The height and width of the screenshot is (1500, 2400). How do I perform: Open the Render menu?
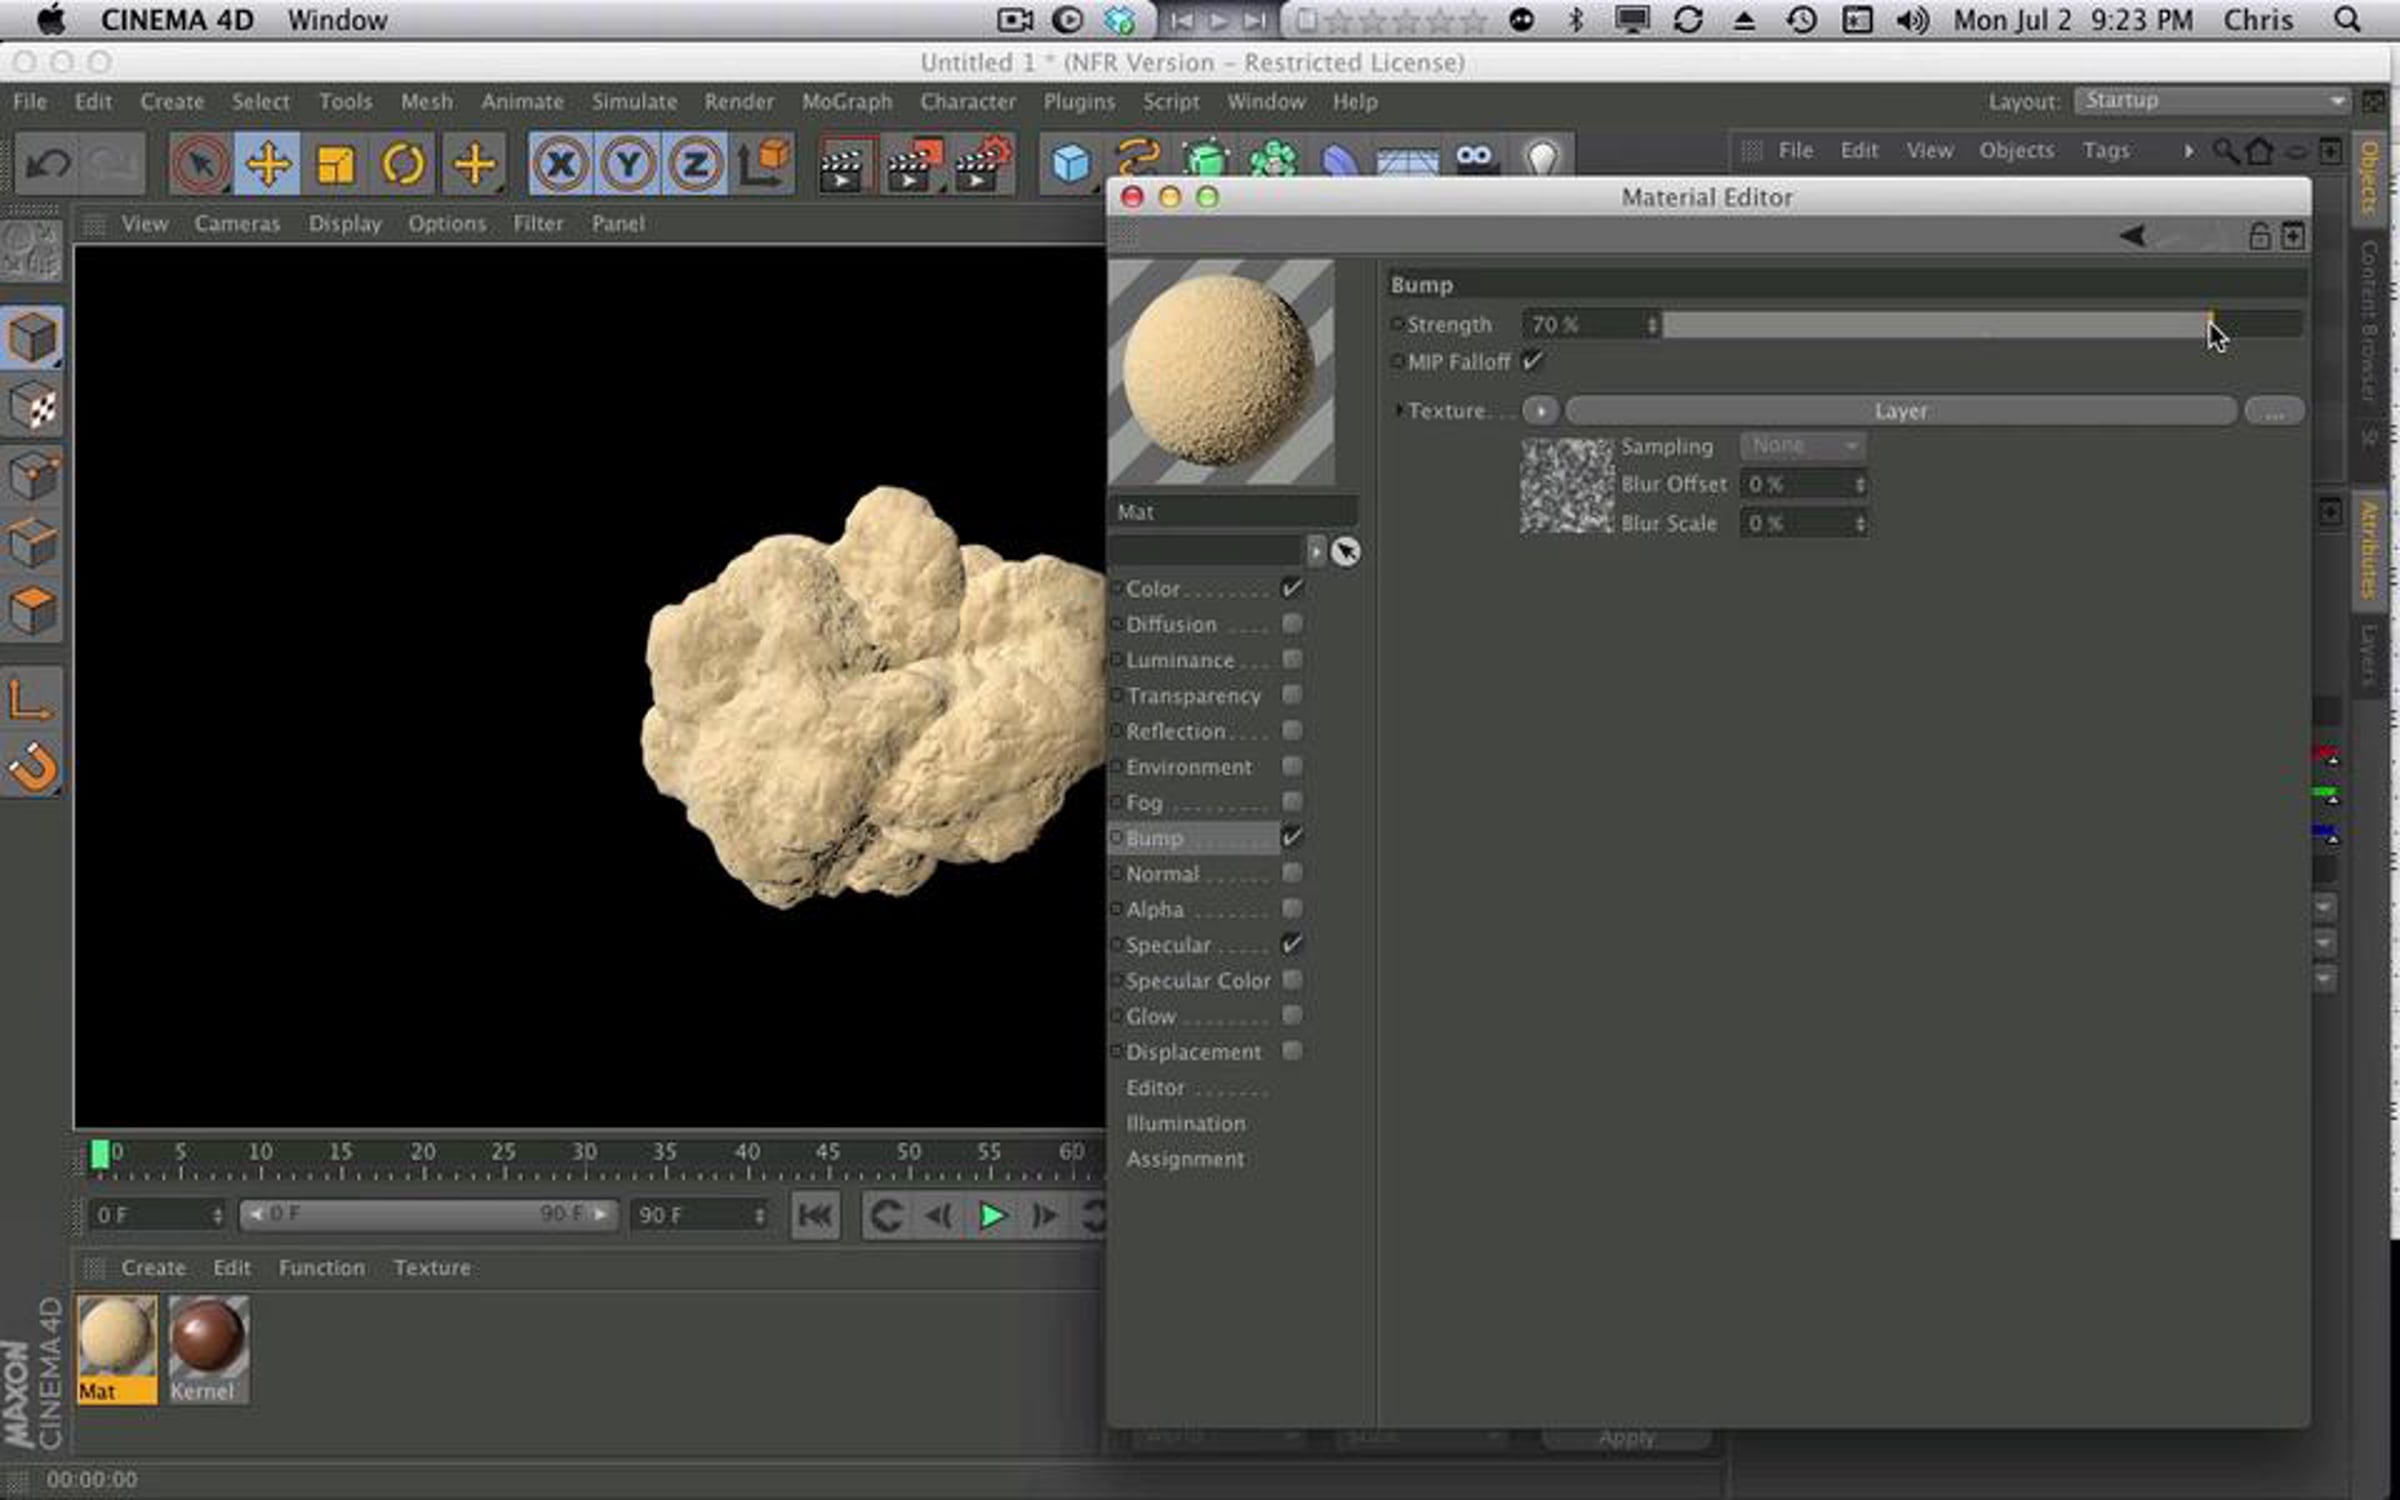pyautogui.click(x=739, y=102)
